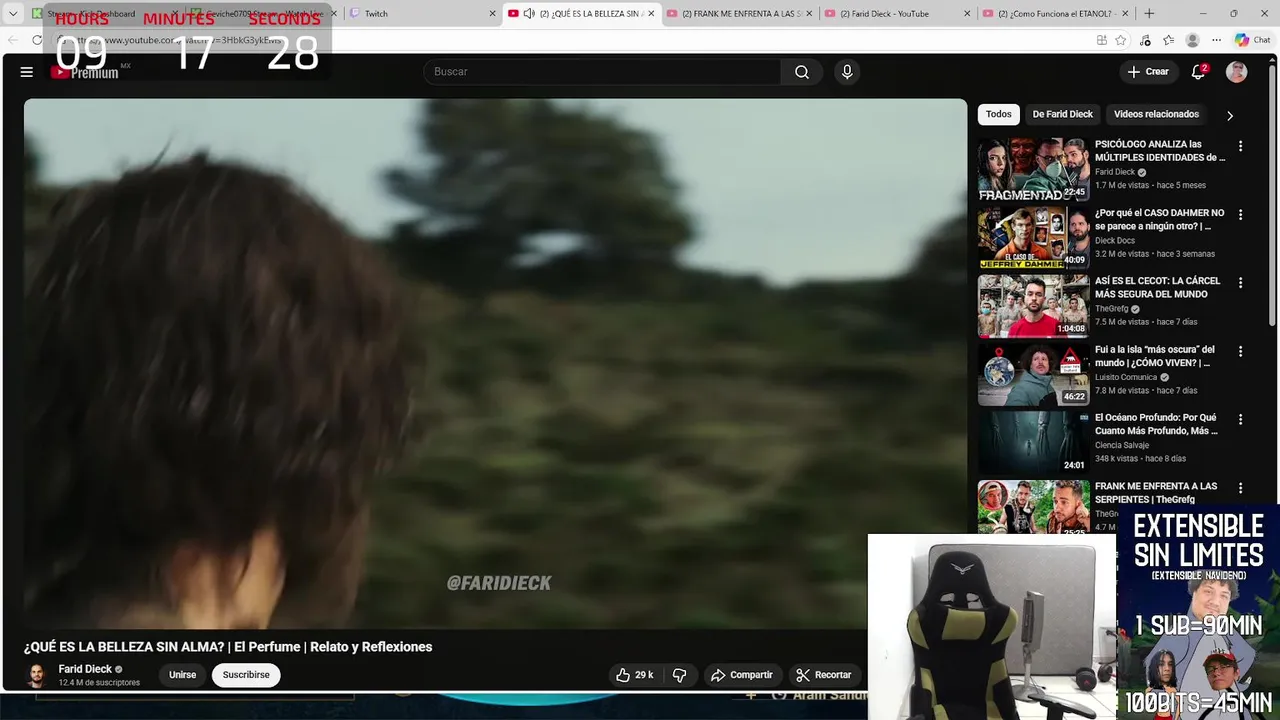Open the FRANK ME ENFRENTA A LAS SERPIENTES thumbnail
Screen dimensions: 1280x720
click(x=1033, y=507)
